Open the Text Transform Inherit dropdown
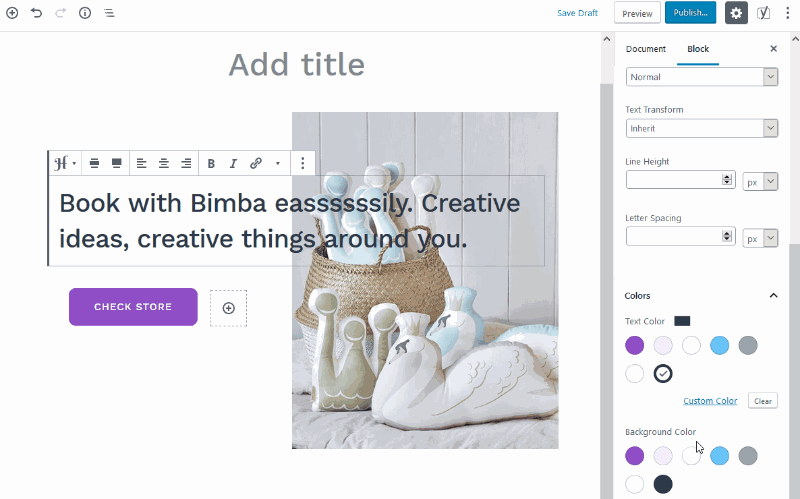This screenshot has width=800, height=499. coord(702,129)
